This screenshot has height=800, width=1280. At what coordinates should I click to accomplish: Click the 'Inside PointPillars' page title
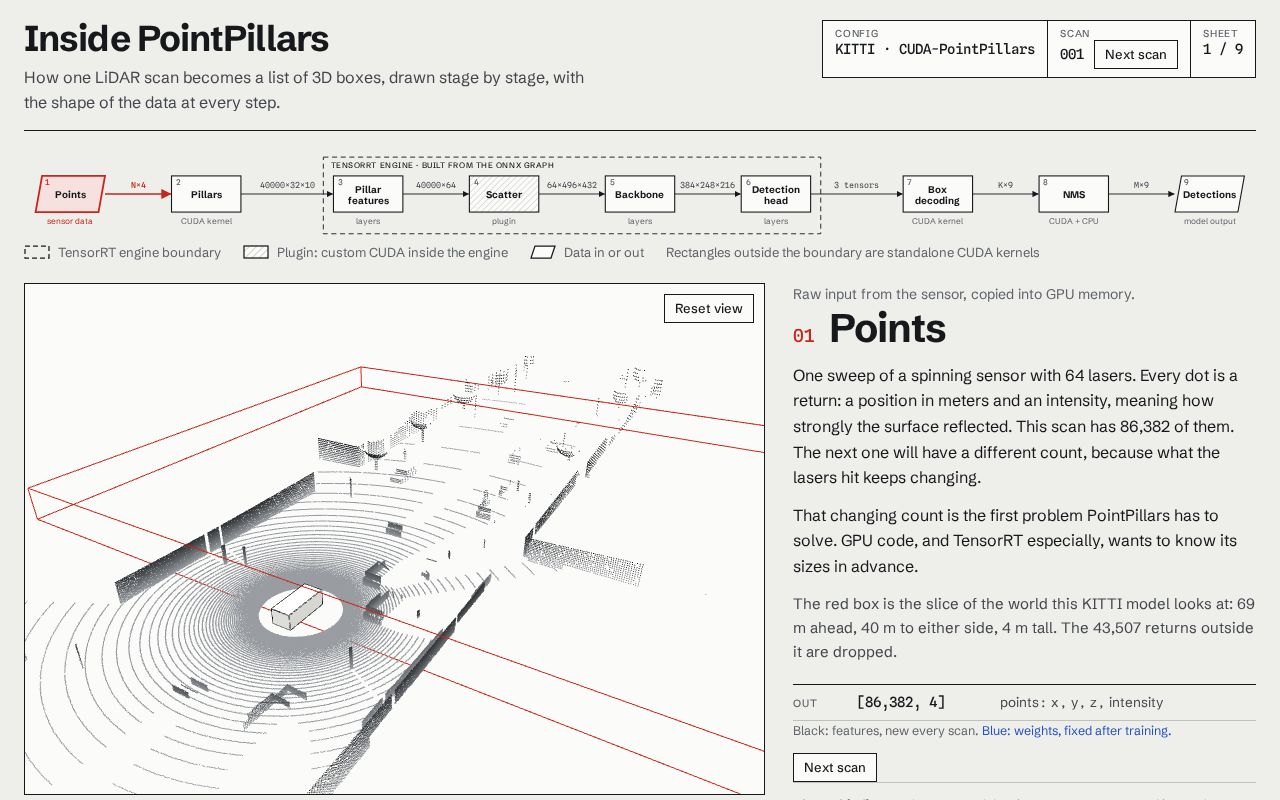[x=176, y=39]
